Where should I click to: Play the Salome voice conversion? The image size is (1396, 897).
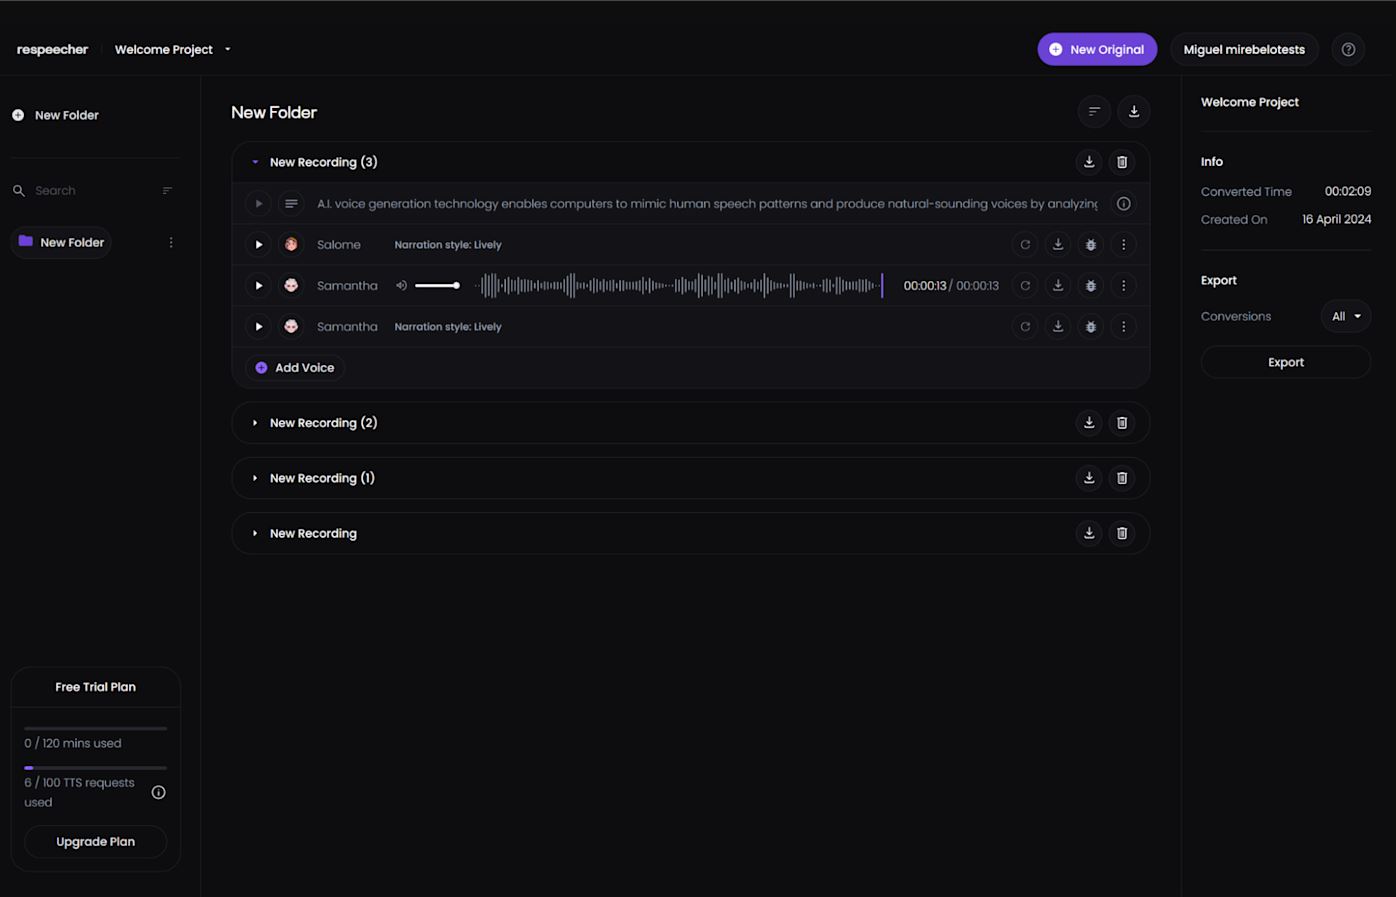(258, 245)
